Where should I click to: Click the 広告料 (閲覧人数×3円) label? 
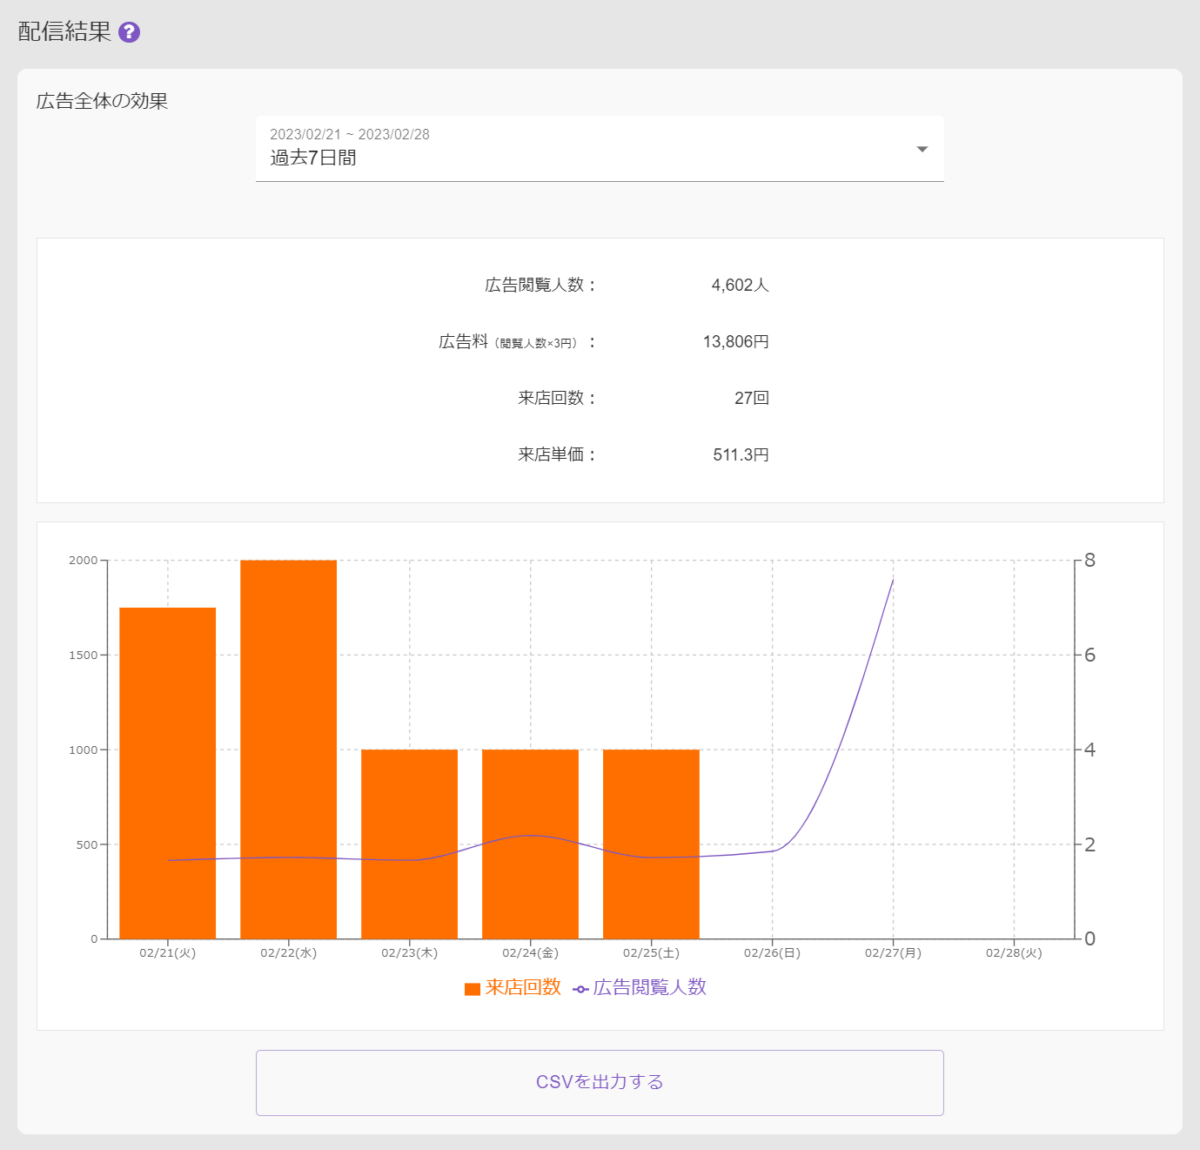click(517, 342)
